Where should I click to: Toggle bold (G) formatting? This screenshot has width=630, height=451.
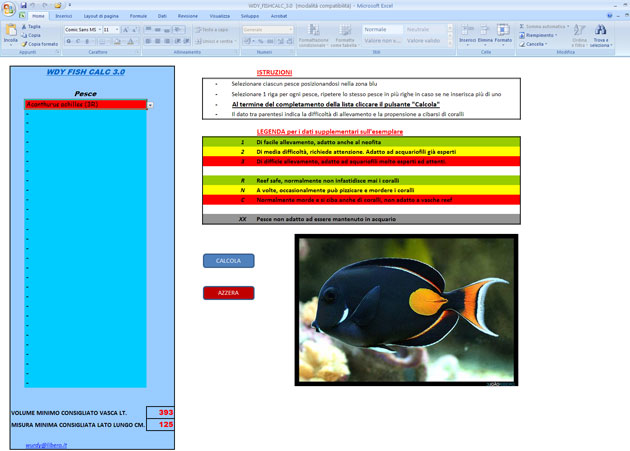coord(68,41)
